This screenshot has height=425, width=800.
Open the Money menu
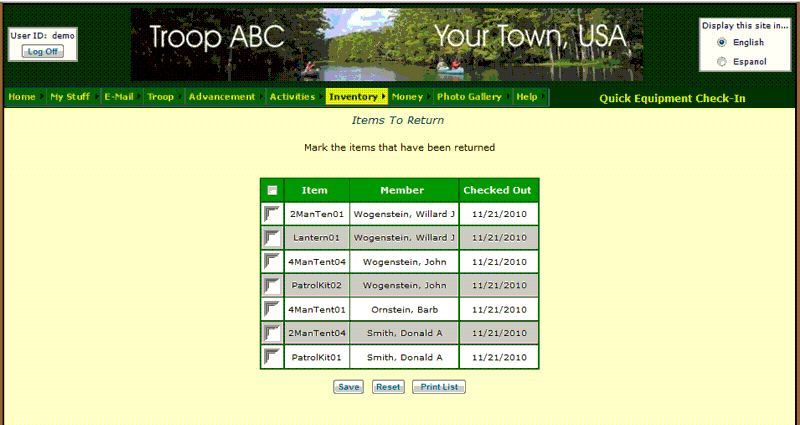(x=411, y=96)
